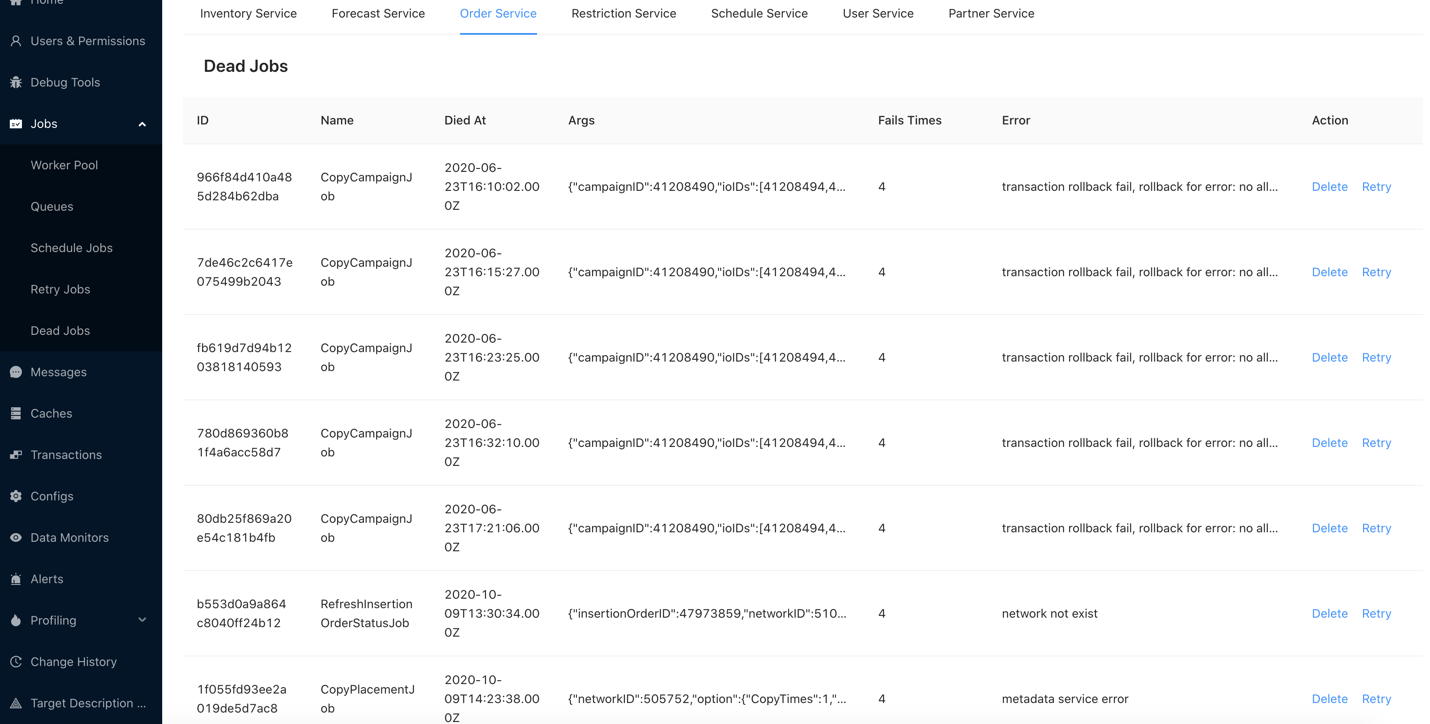Click the Transactions icon in sidebar
The image size is (1430, 724).
16,455
